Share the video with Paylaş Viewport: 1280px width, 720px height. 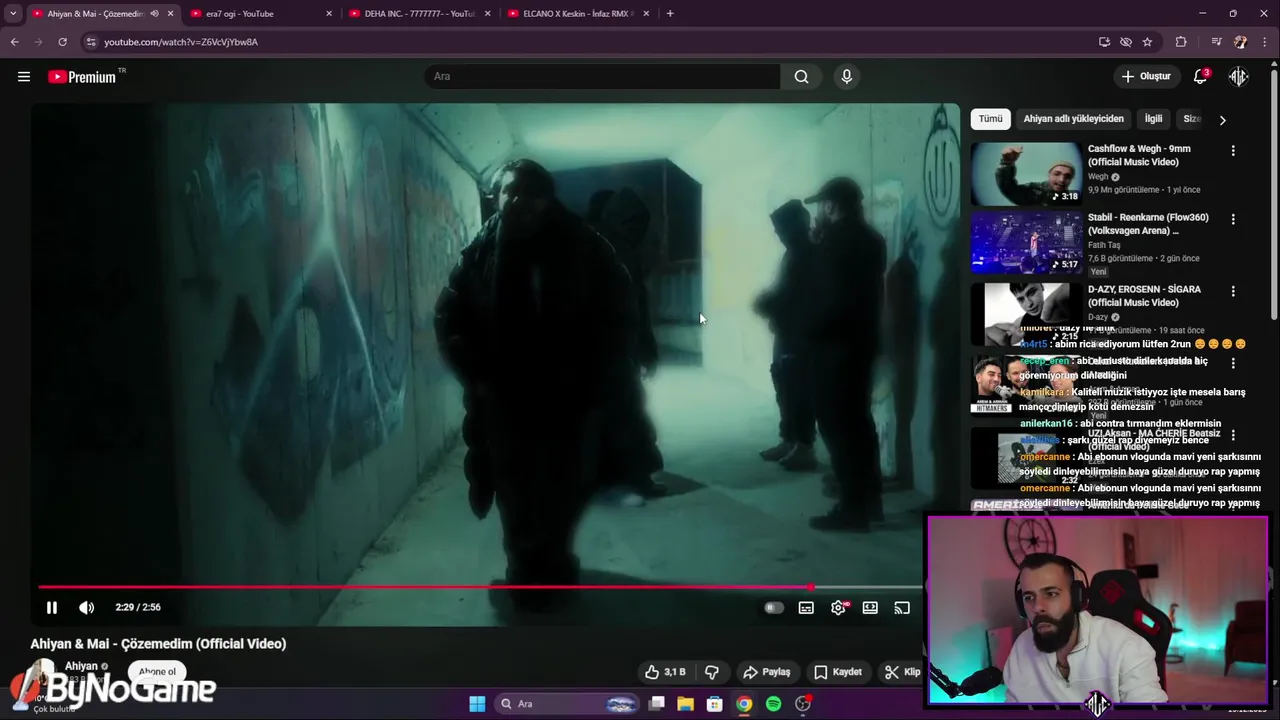click(x=767, y=672)
